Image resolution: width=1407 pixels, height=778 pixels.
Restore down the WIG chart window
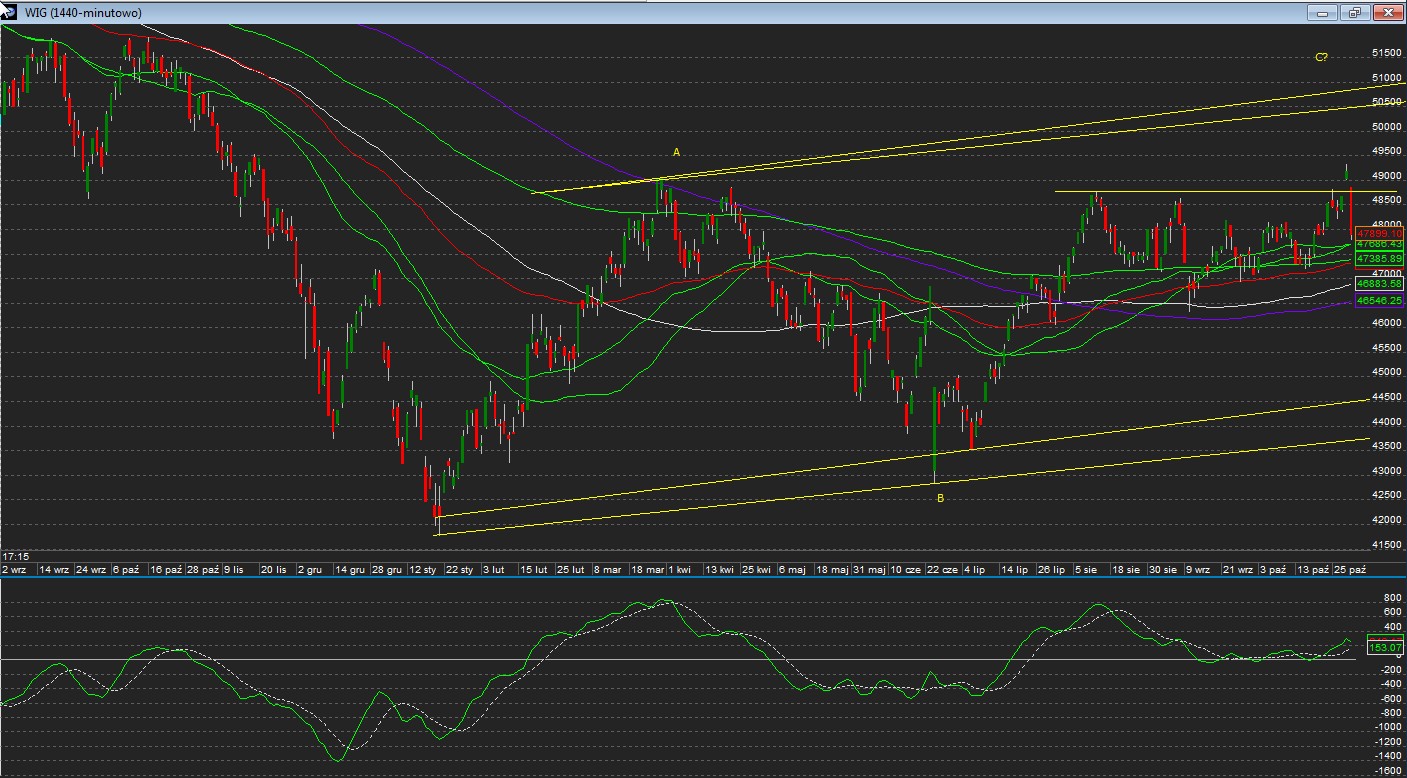click(x=1355, y=13)
